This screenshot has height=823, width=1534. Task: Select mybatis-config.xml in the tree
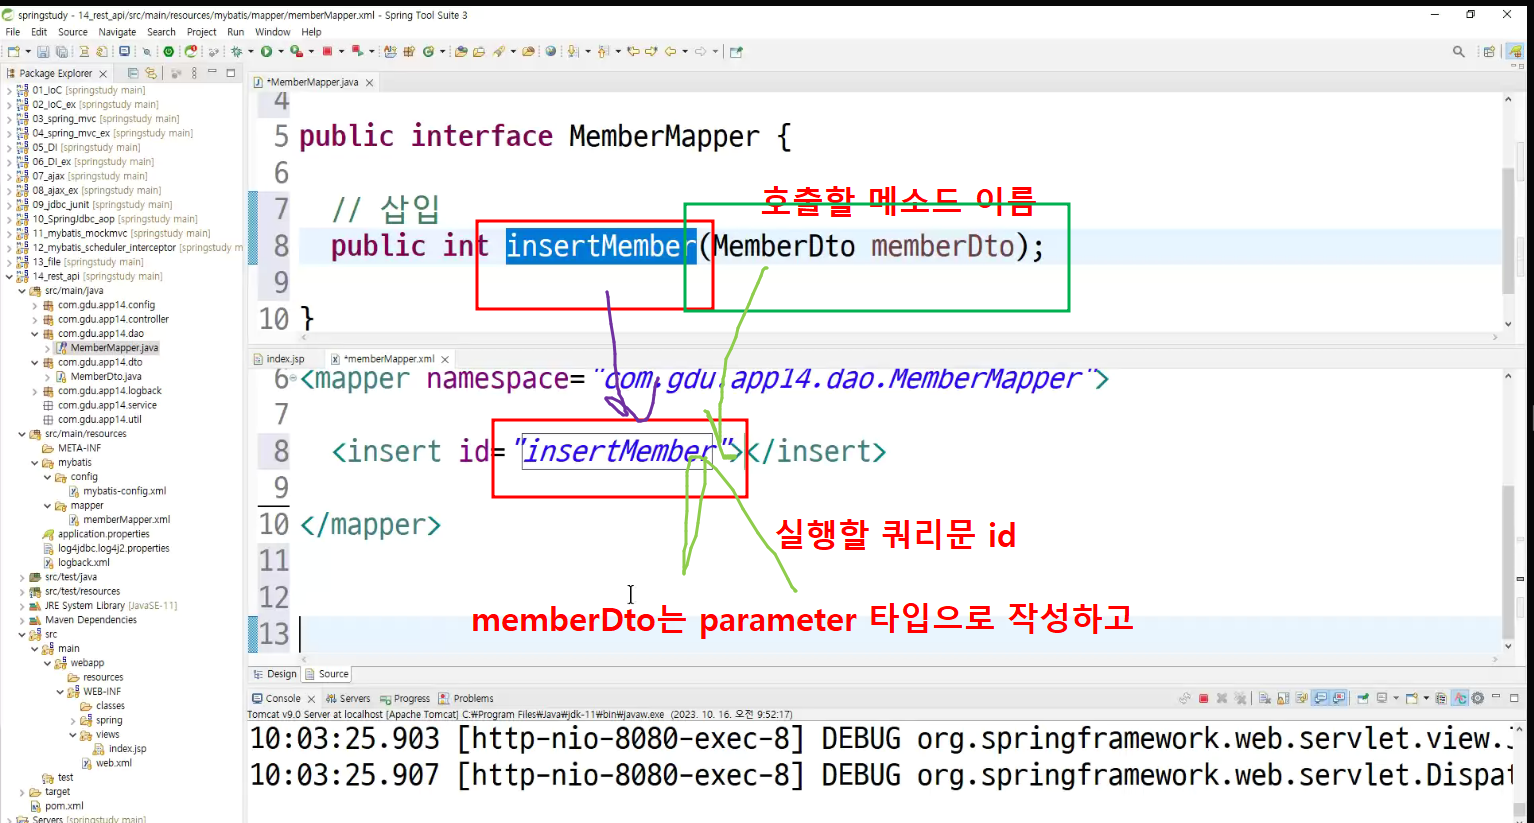tap(117, 491)
